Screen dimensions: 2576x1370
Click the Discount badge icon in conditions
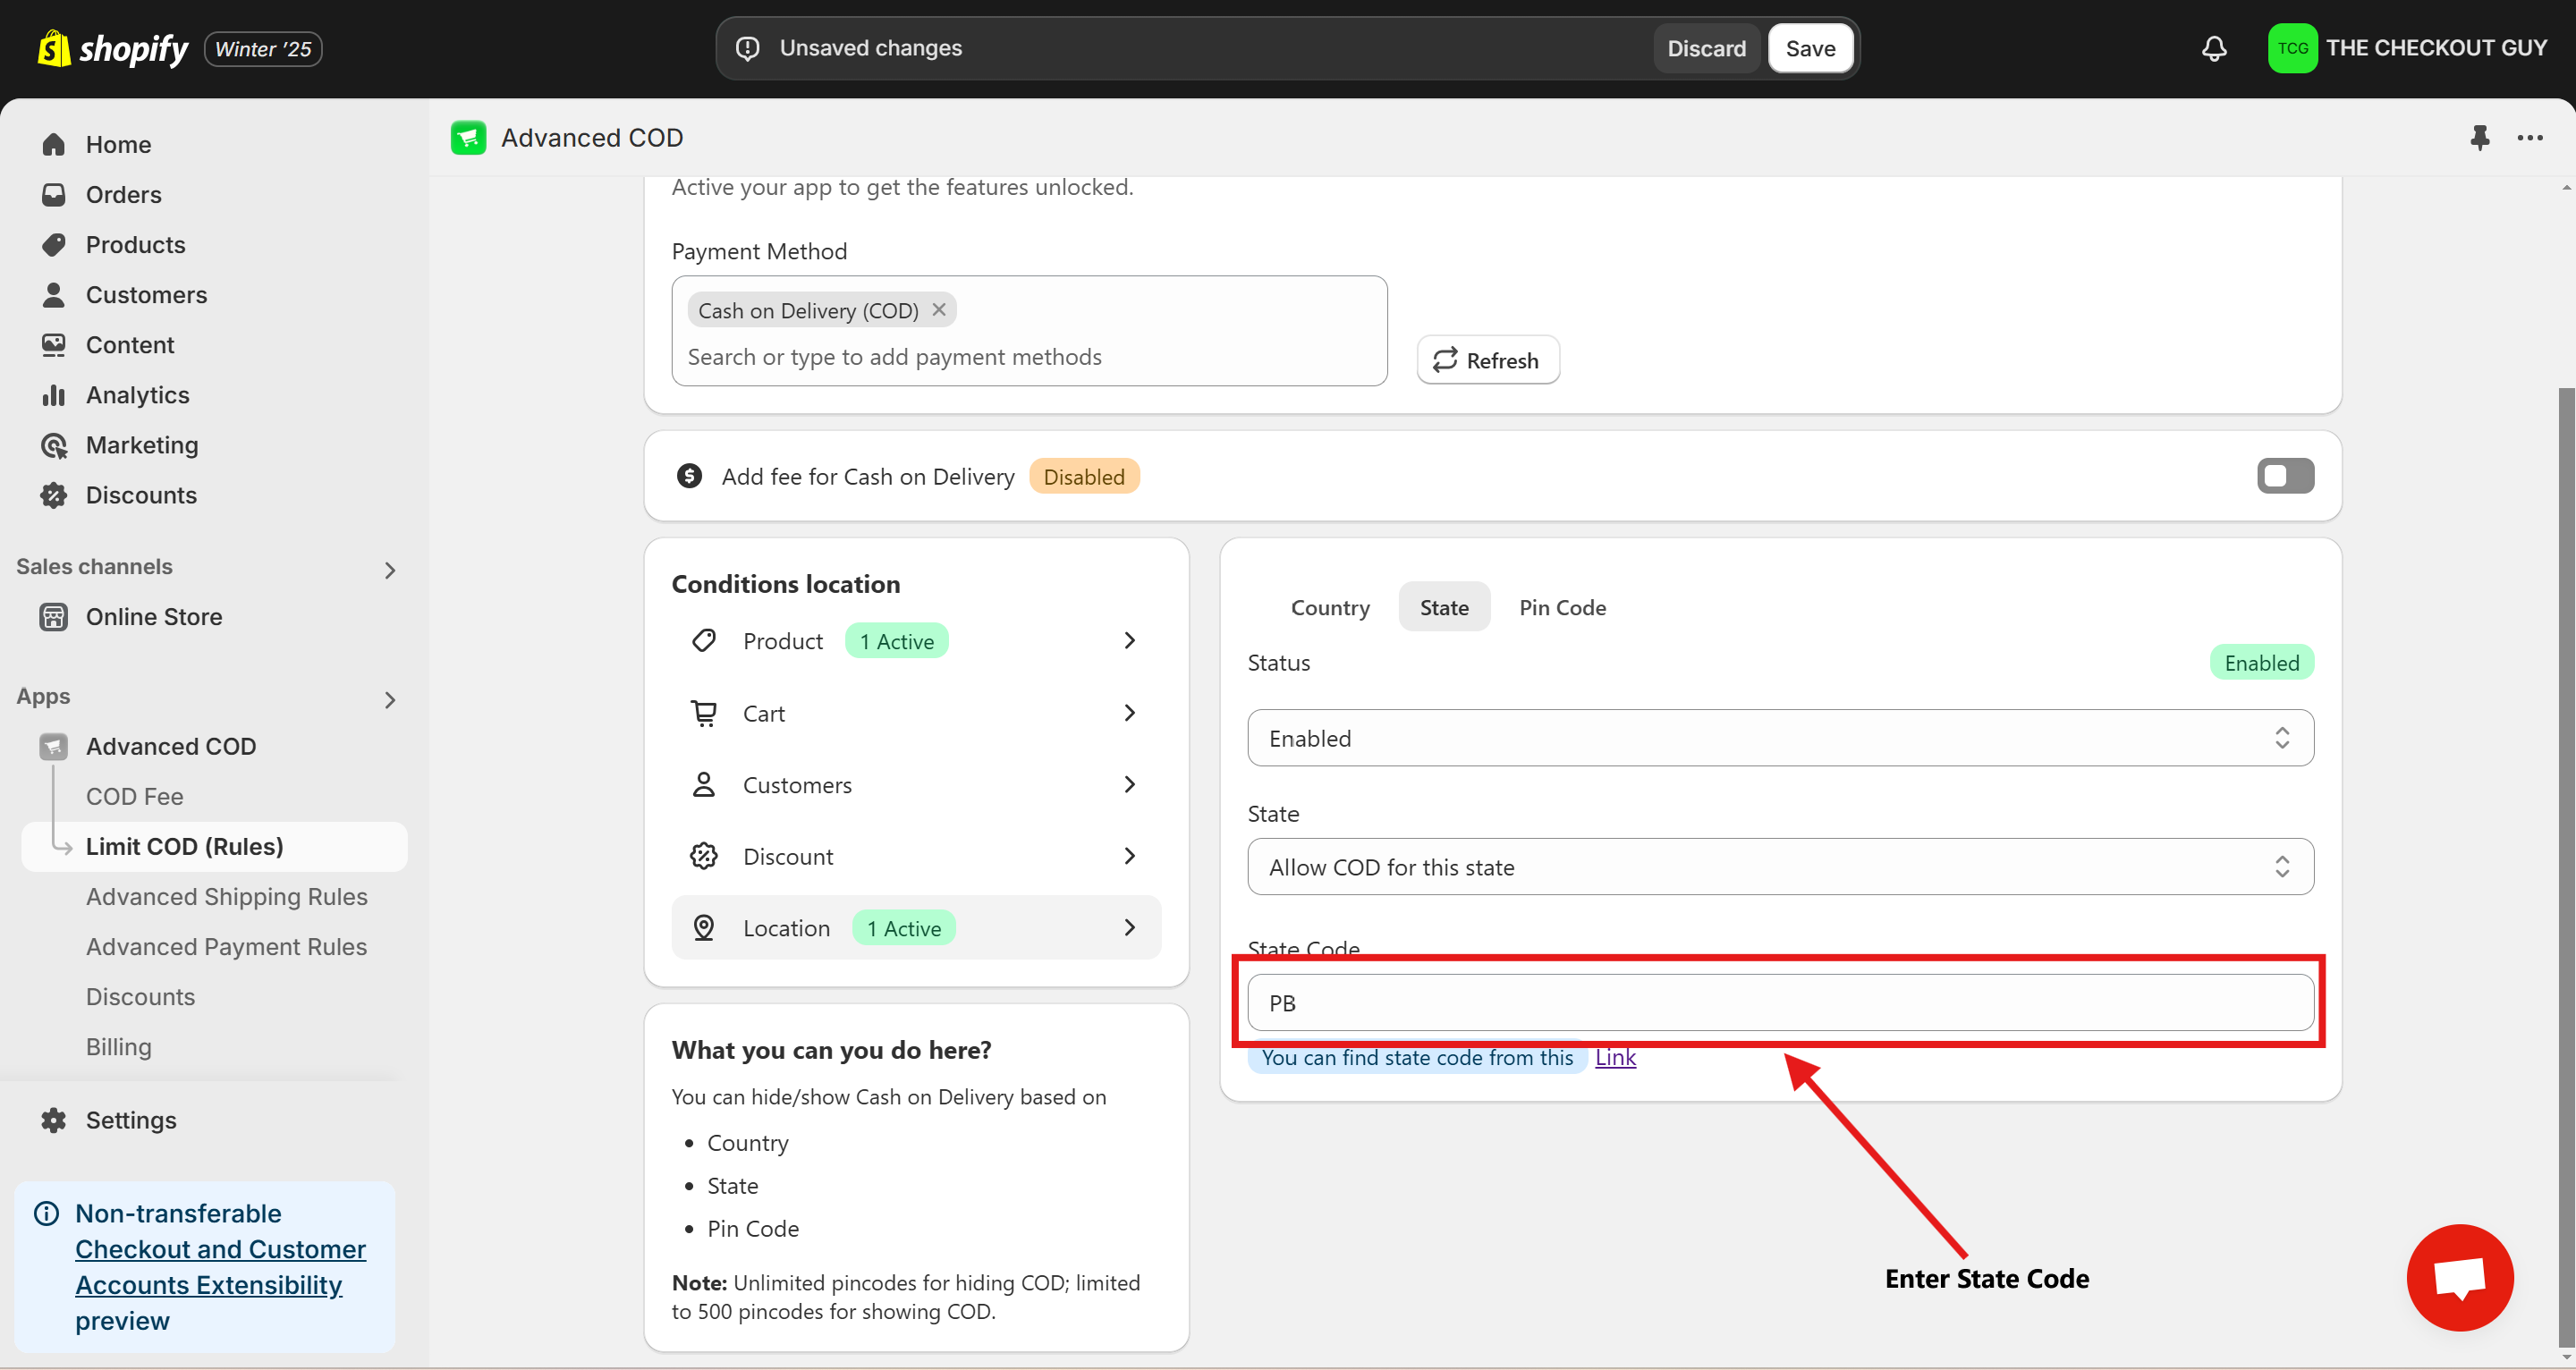(704, 855)
